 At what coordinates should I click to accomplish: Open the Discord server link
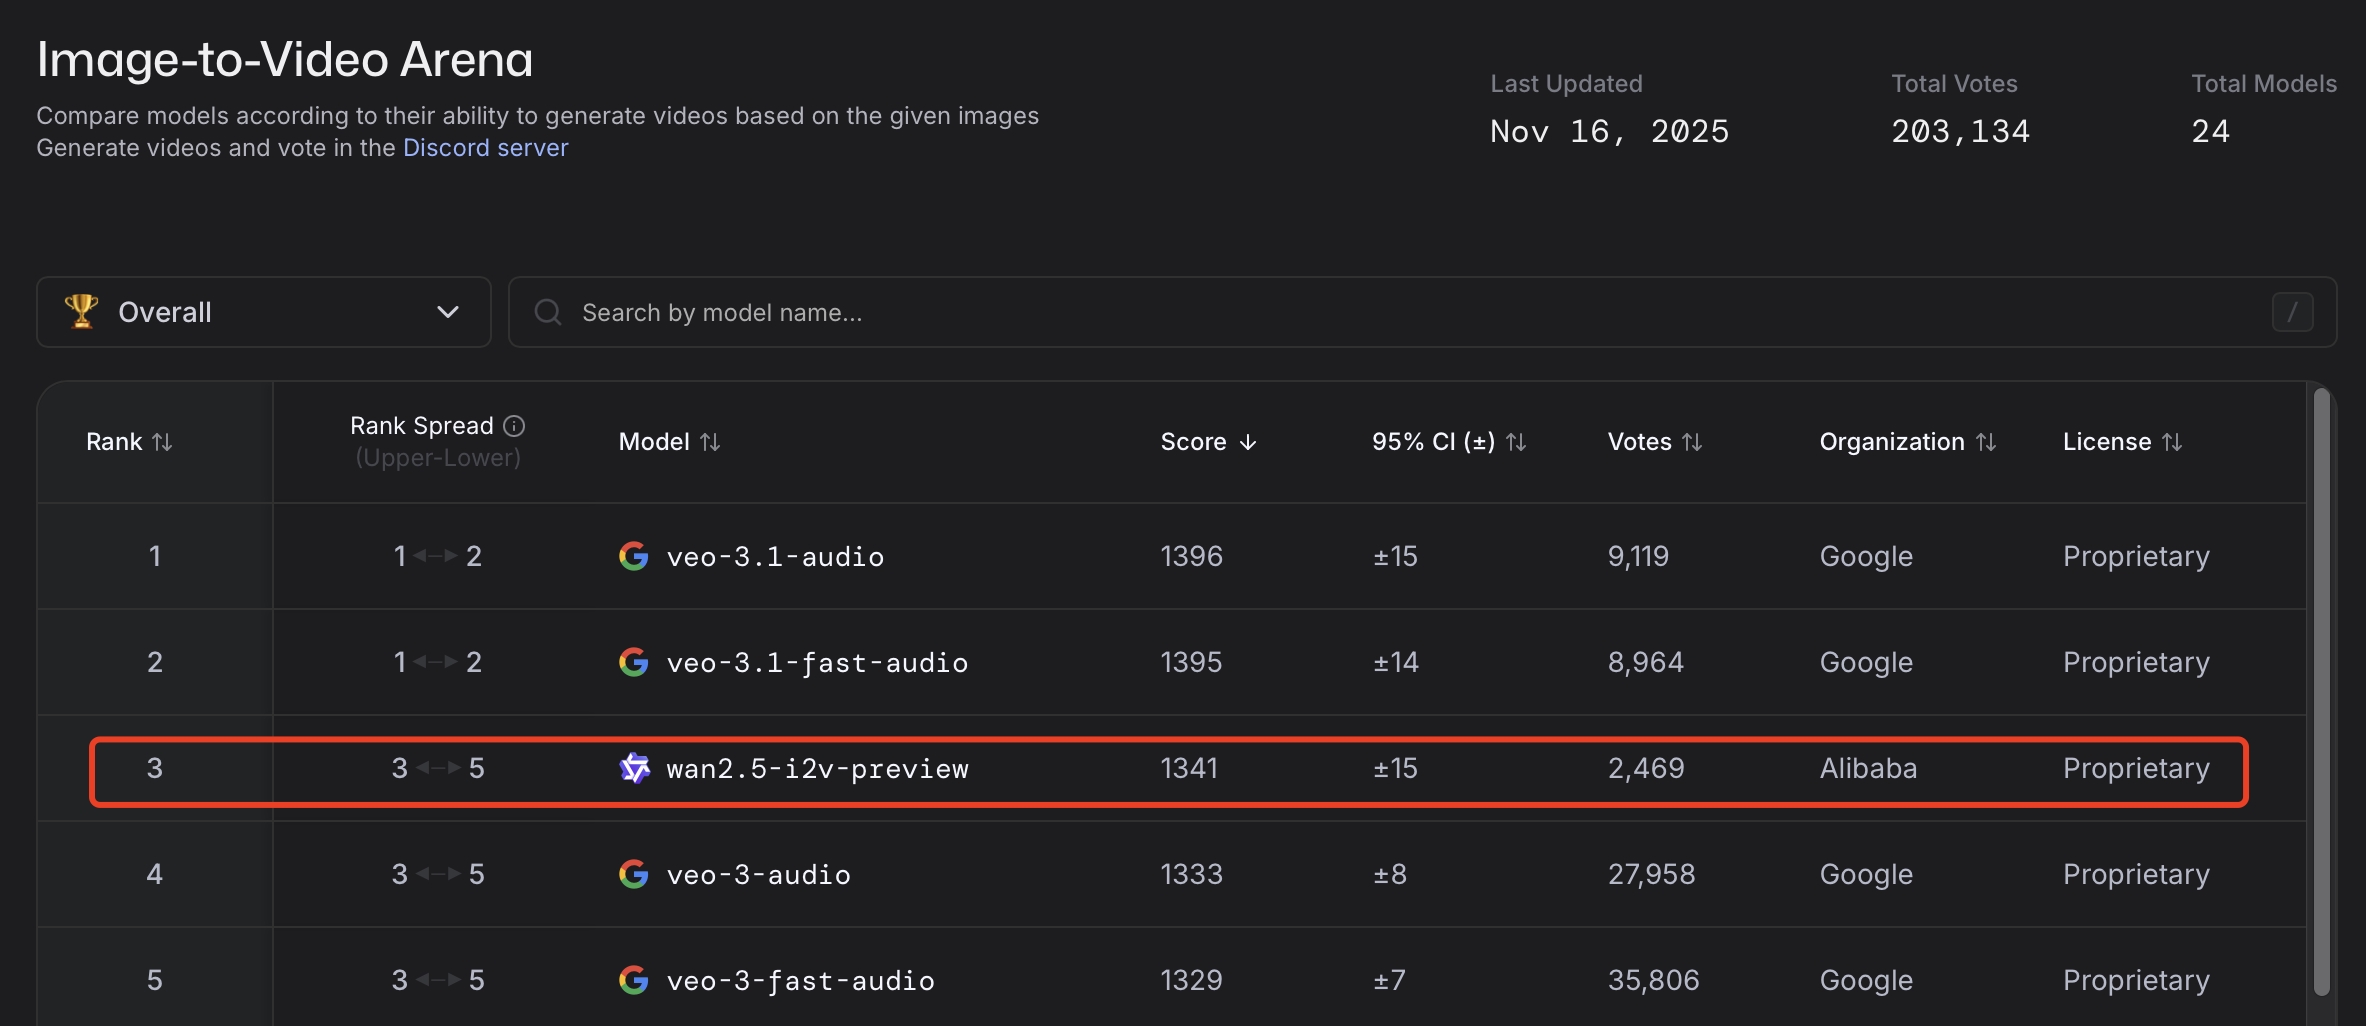[x=485, y=148]
